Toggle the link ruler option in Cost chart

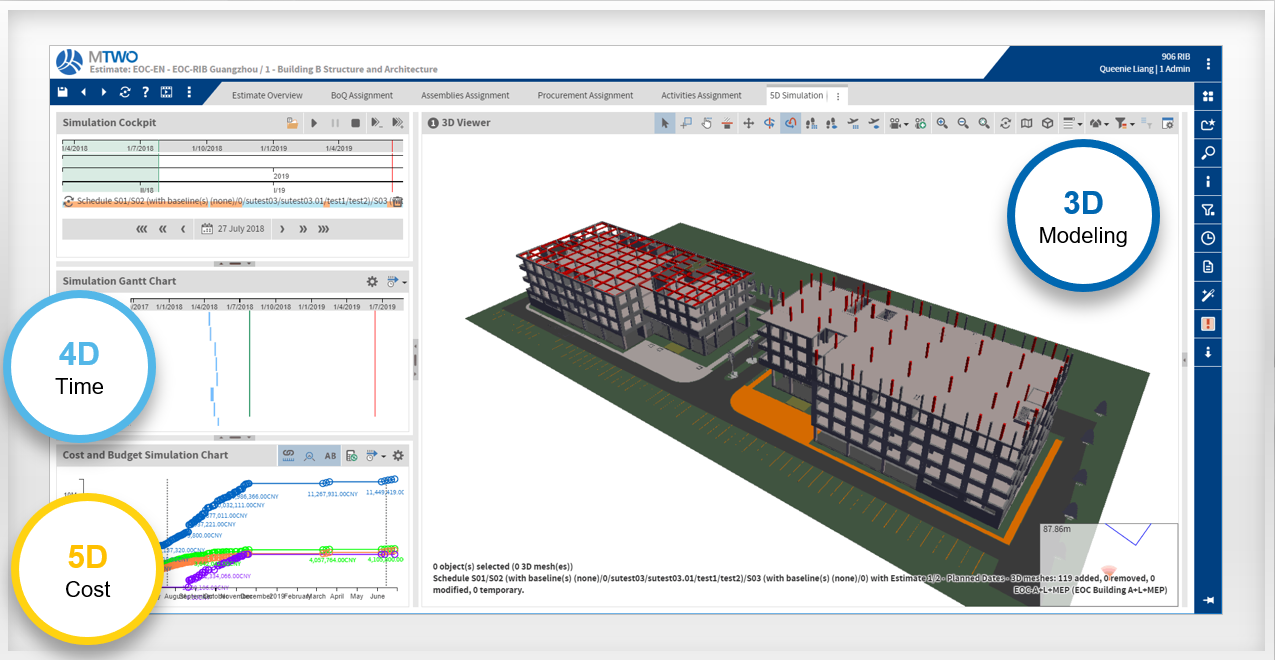(x=289, y=456)
